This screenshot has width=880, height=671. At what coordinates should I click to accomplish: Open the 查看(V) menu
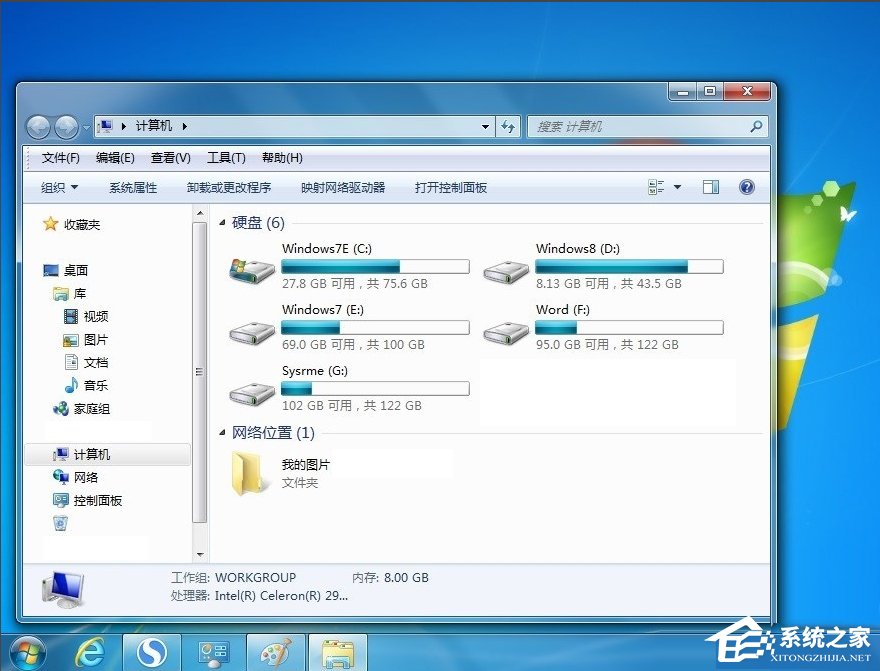[170, 157]
